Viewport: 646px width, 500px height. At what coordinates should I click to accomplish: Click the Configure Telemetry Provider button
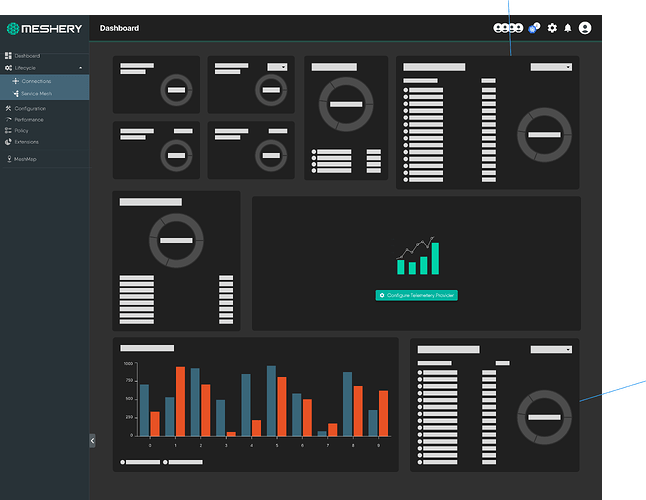(417, 295)
